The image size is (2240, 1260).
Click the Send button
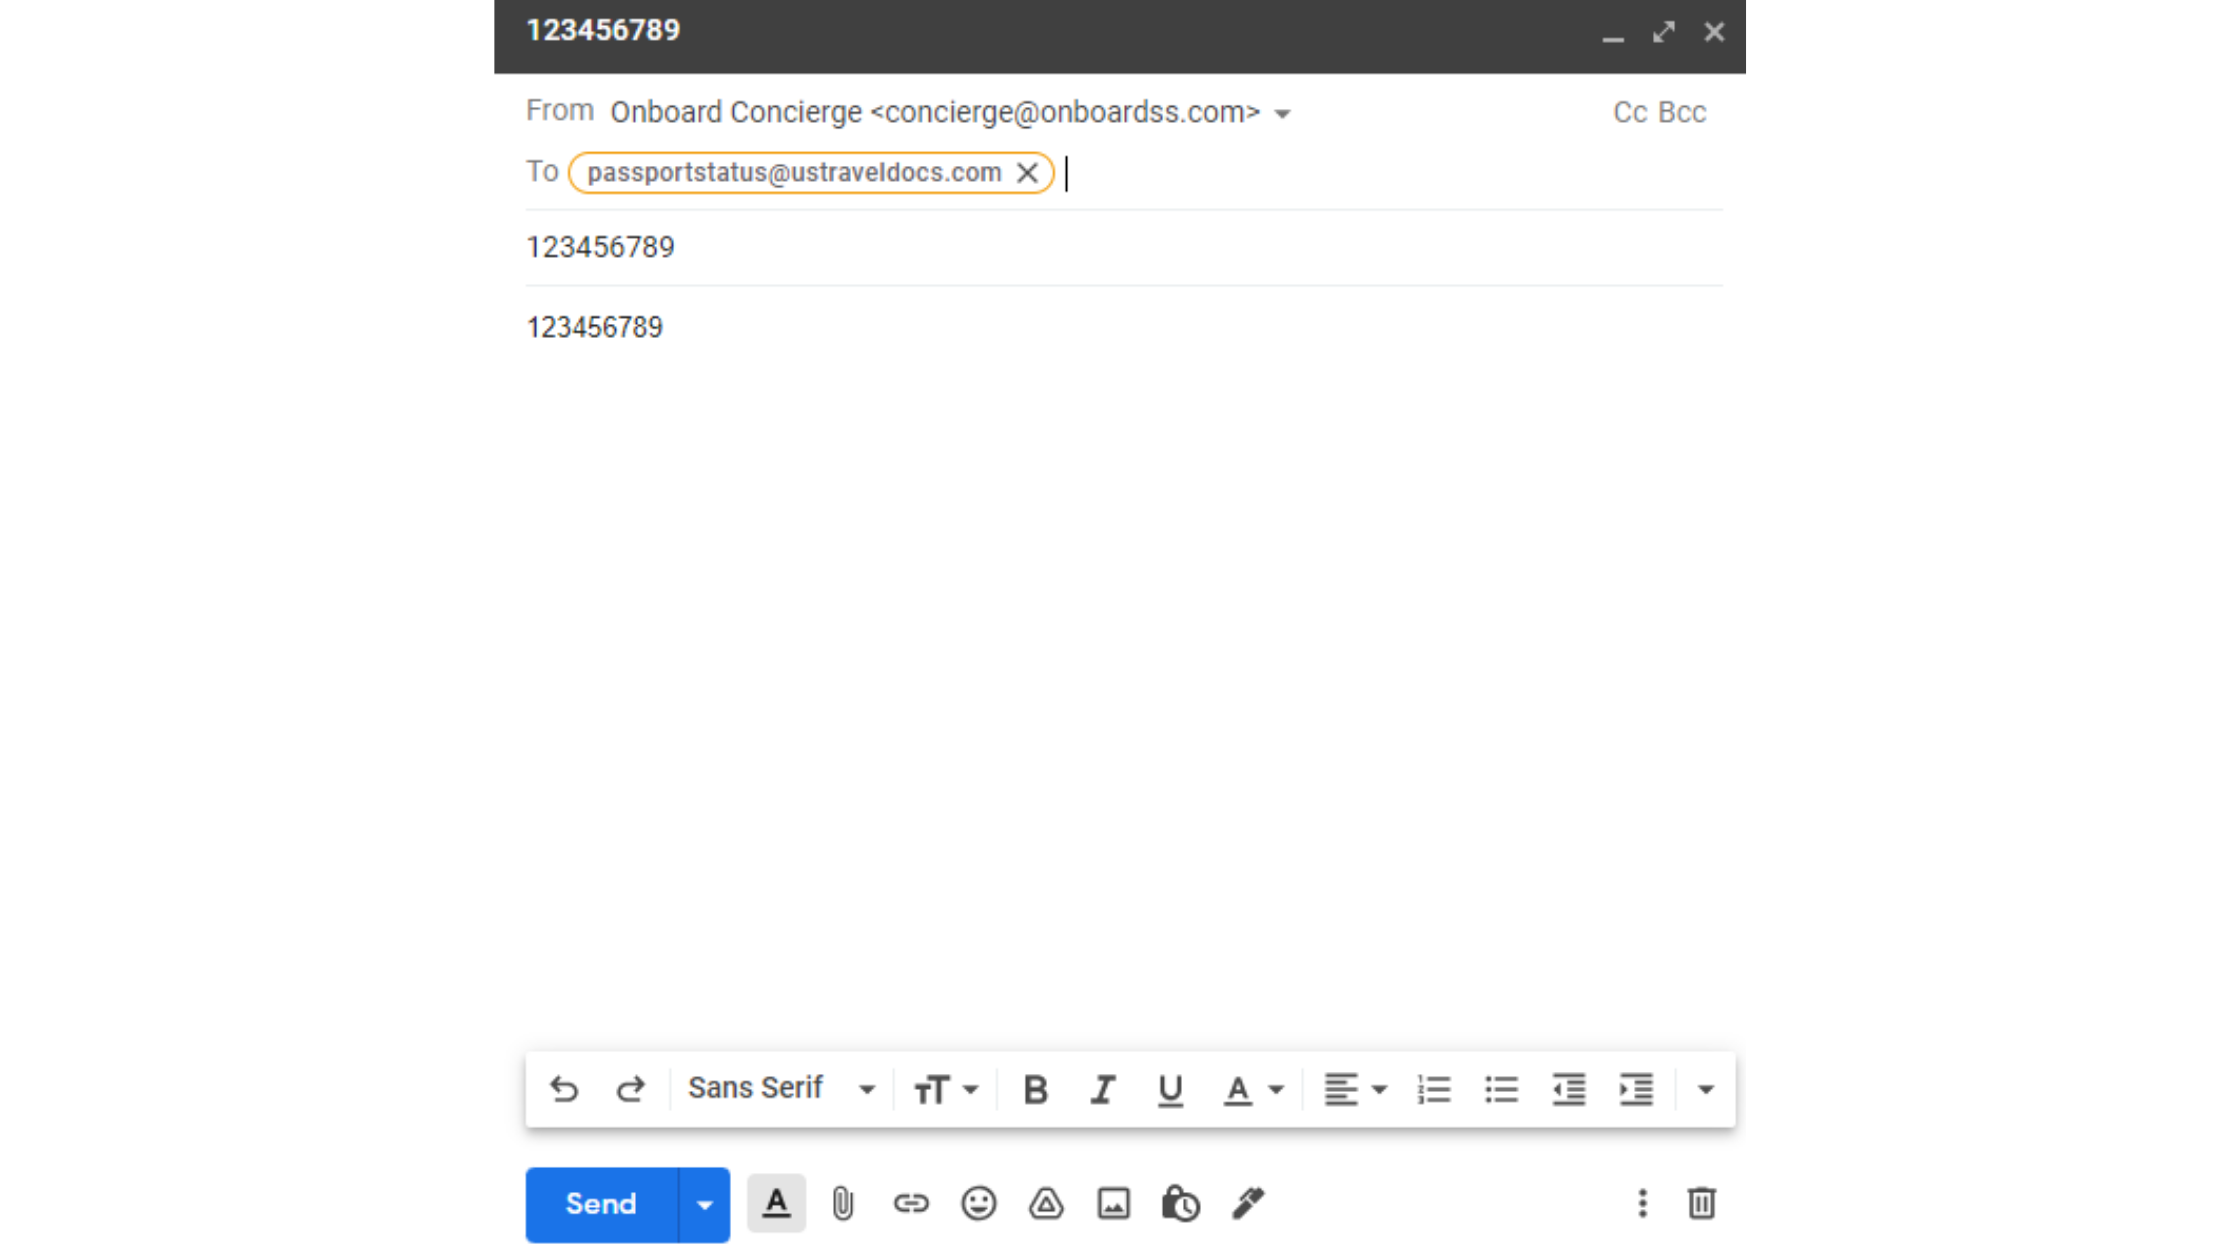[x=601, y=1204]
